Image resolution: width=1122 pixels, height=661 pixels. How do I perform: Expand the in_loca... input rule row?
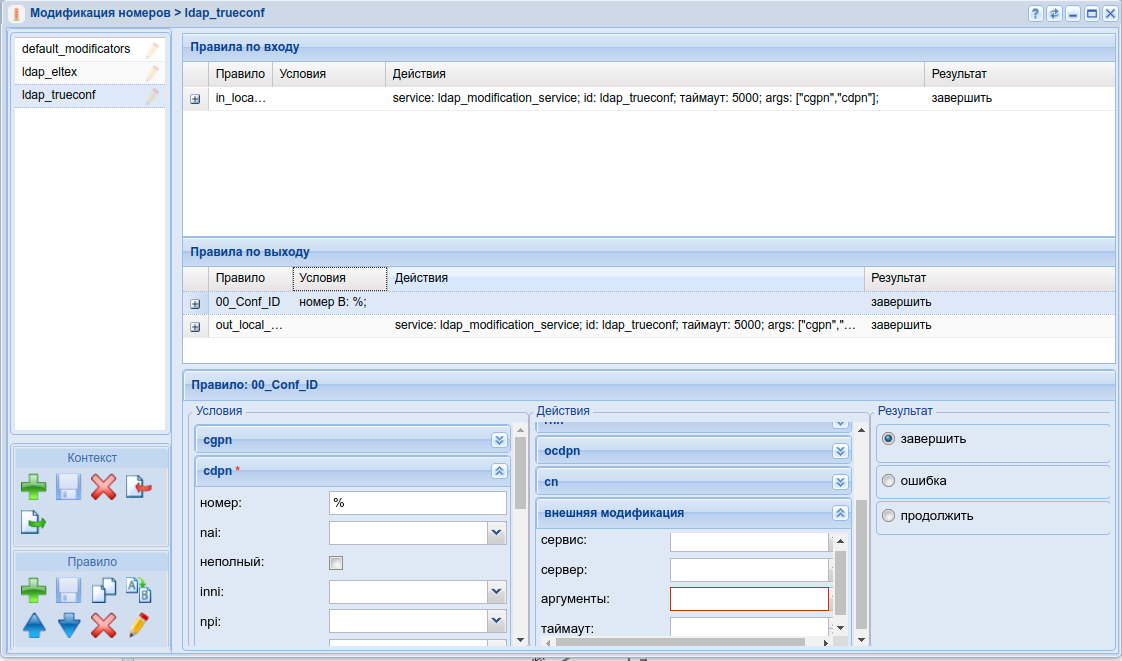[195, 99]
